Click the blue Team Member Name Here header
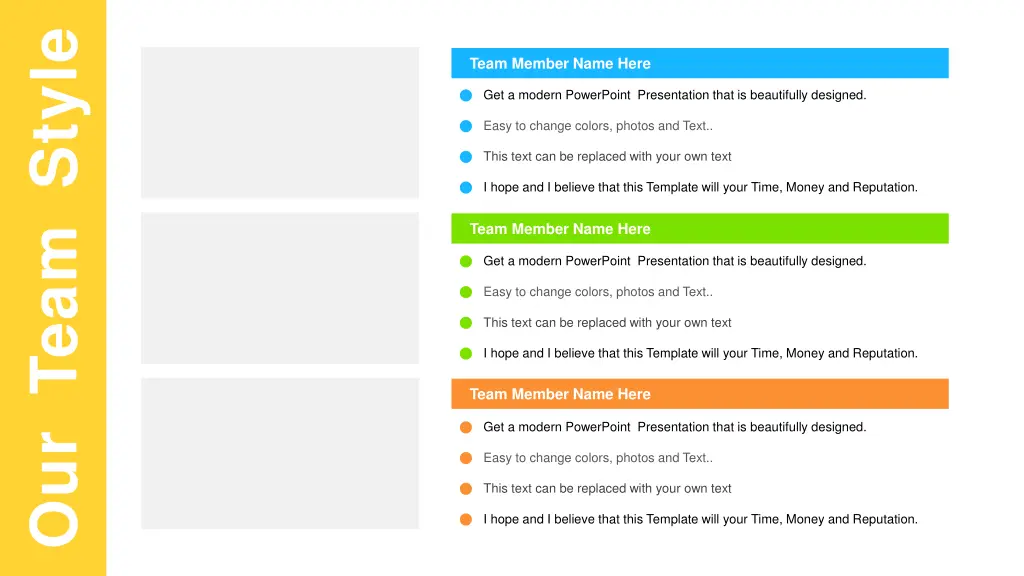This screenshot has width=1024, height=576. tap(699, 63)
